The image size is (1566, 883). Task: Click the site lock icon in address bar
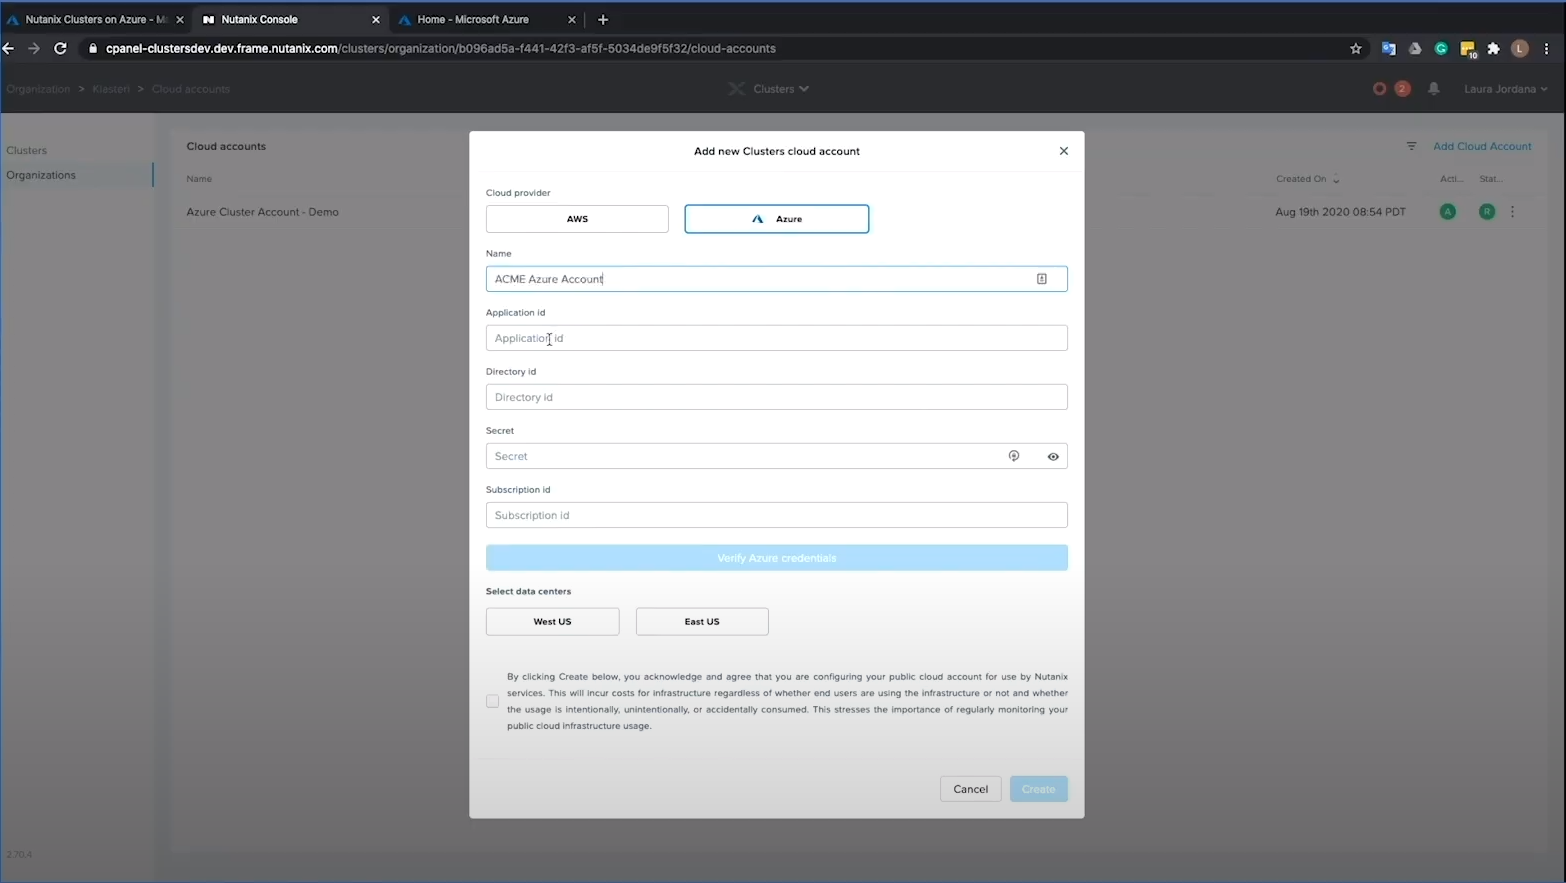click(93, 48)
